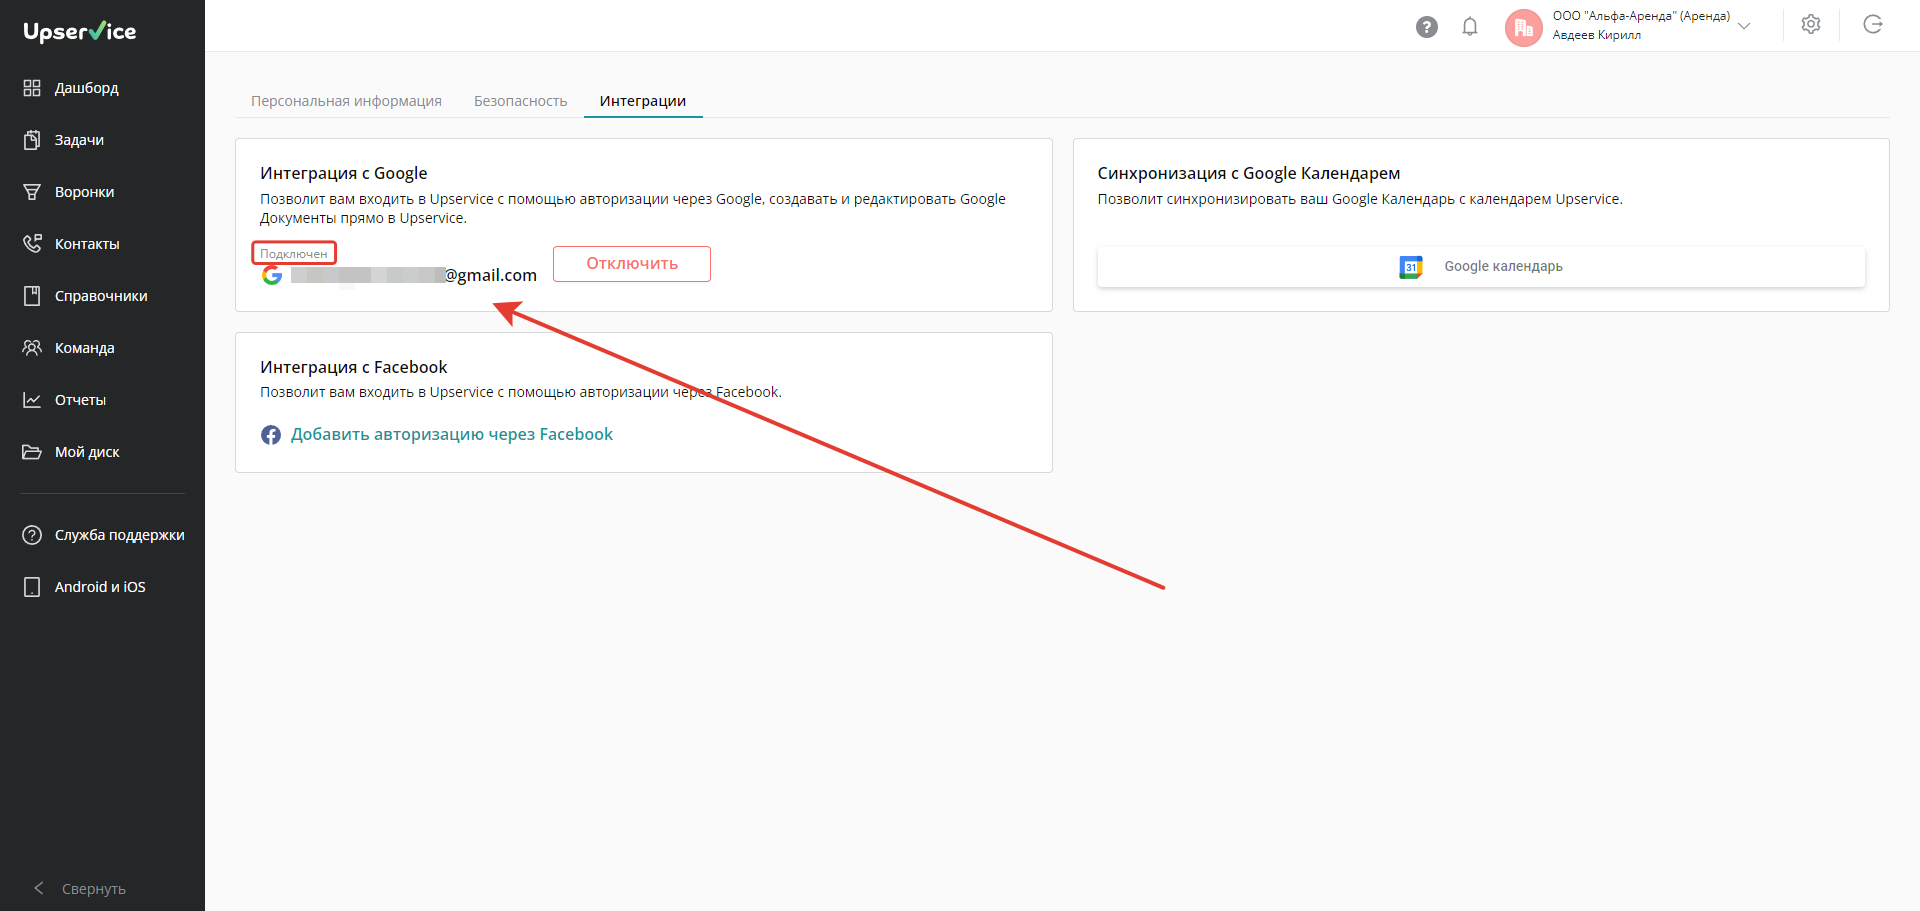Click the Справочники book icon
This screenshot has width=1920, height=911.
coord(32,296)
